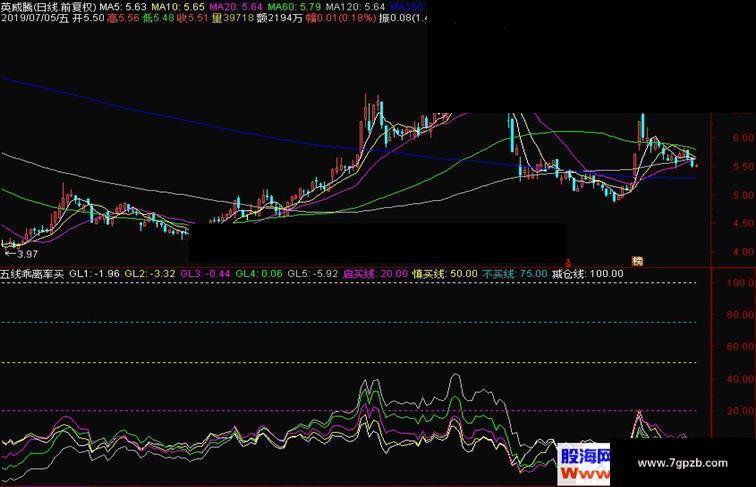Click the 'GL4: 0.06' readout
Screen dimensions: 756x487
pos(259,274)
